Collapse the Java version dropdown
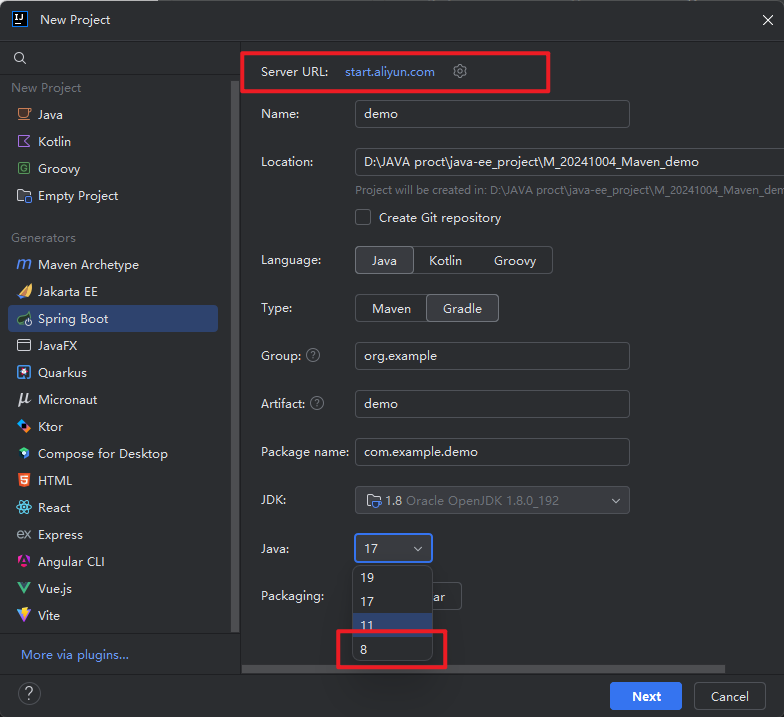784x717 pixels. coord(393,548)
